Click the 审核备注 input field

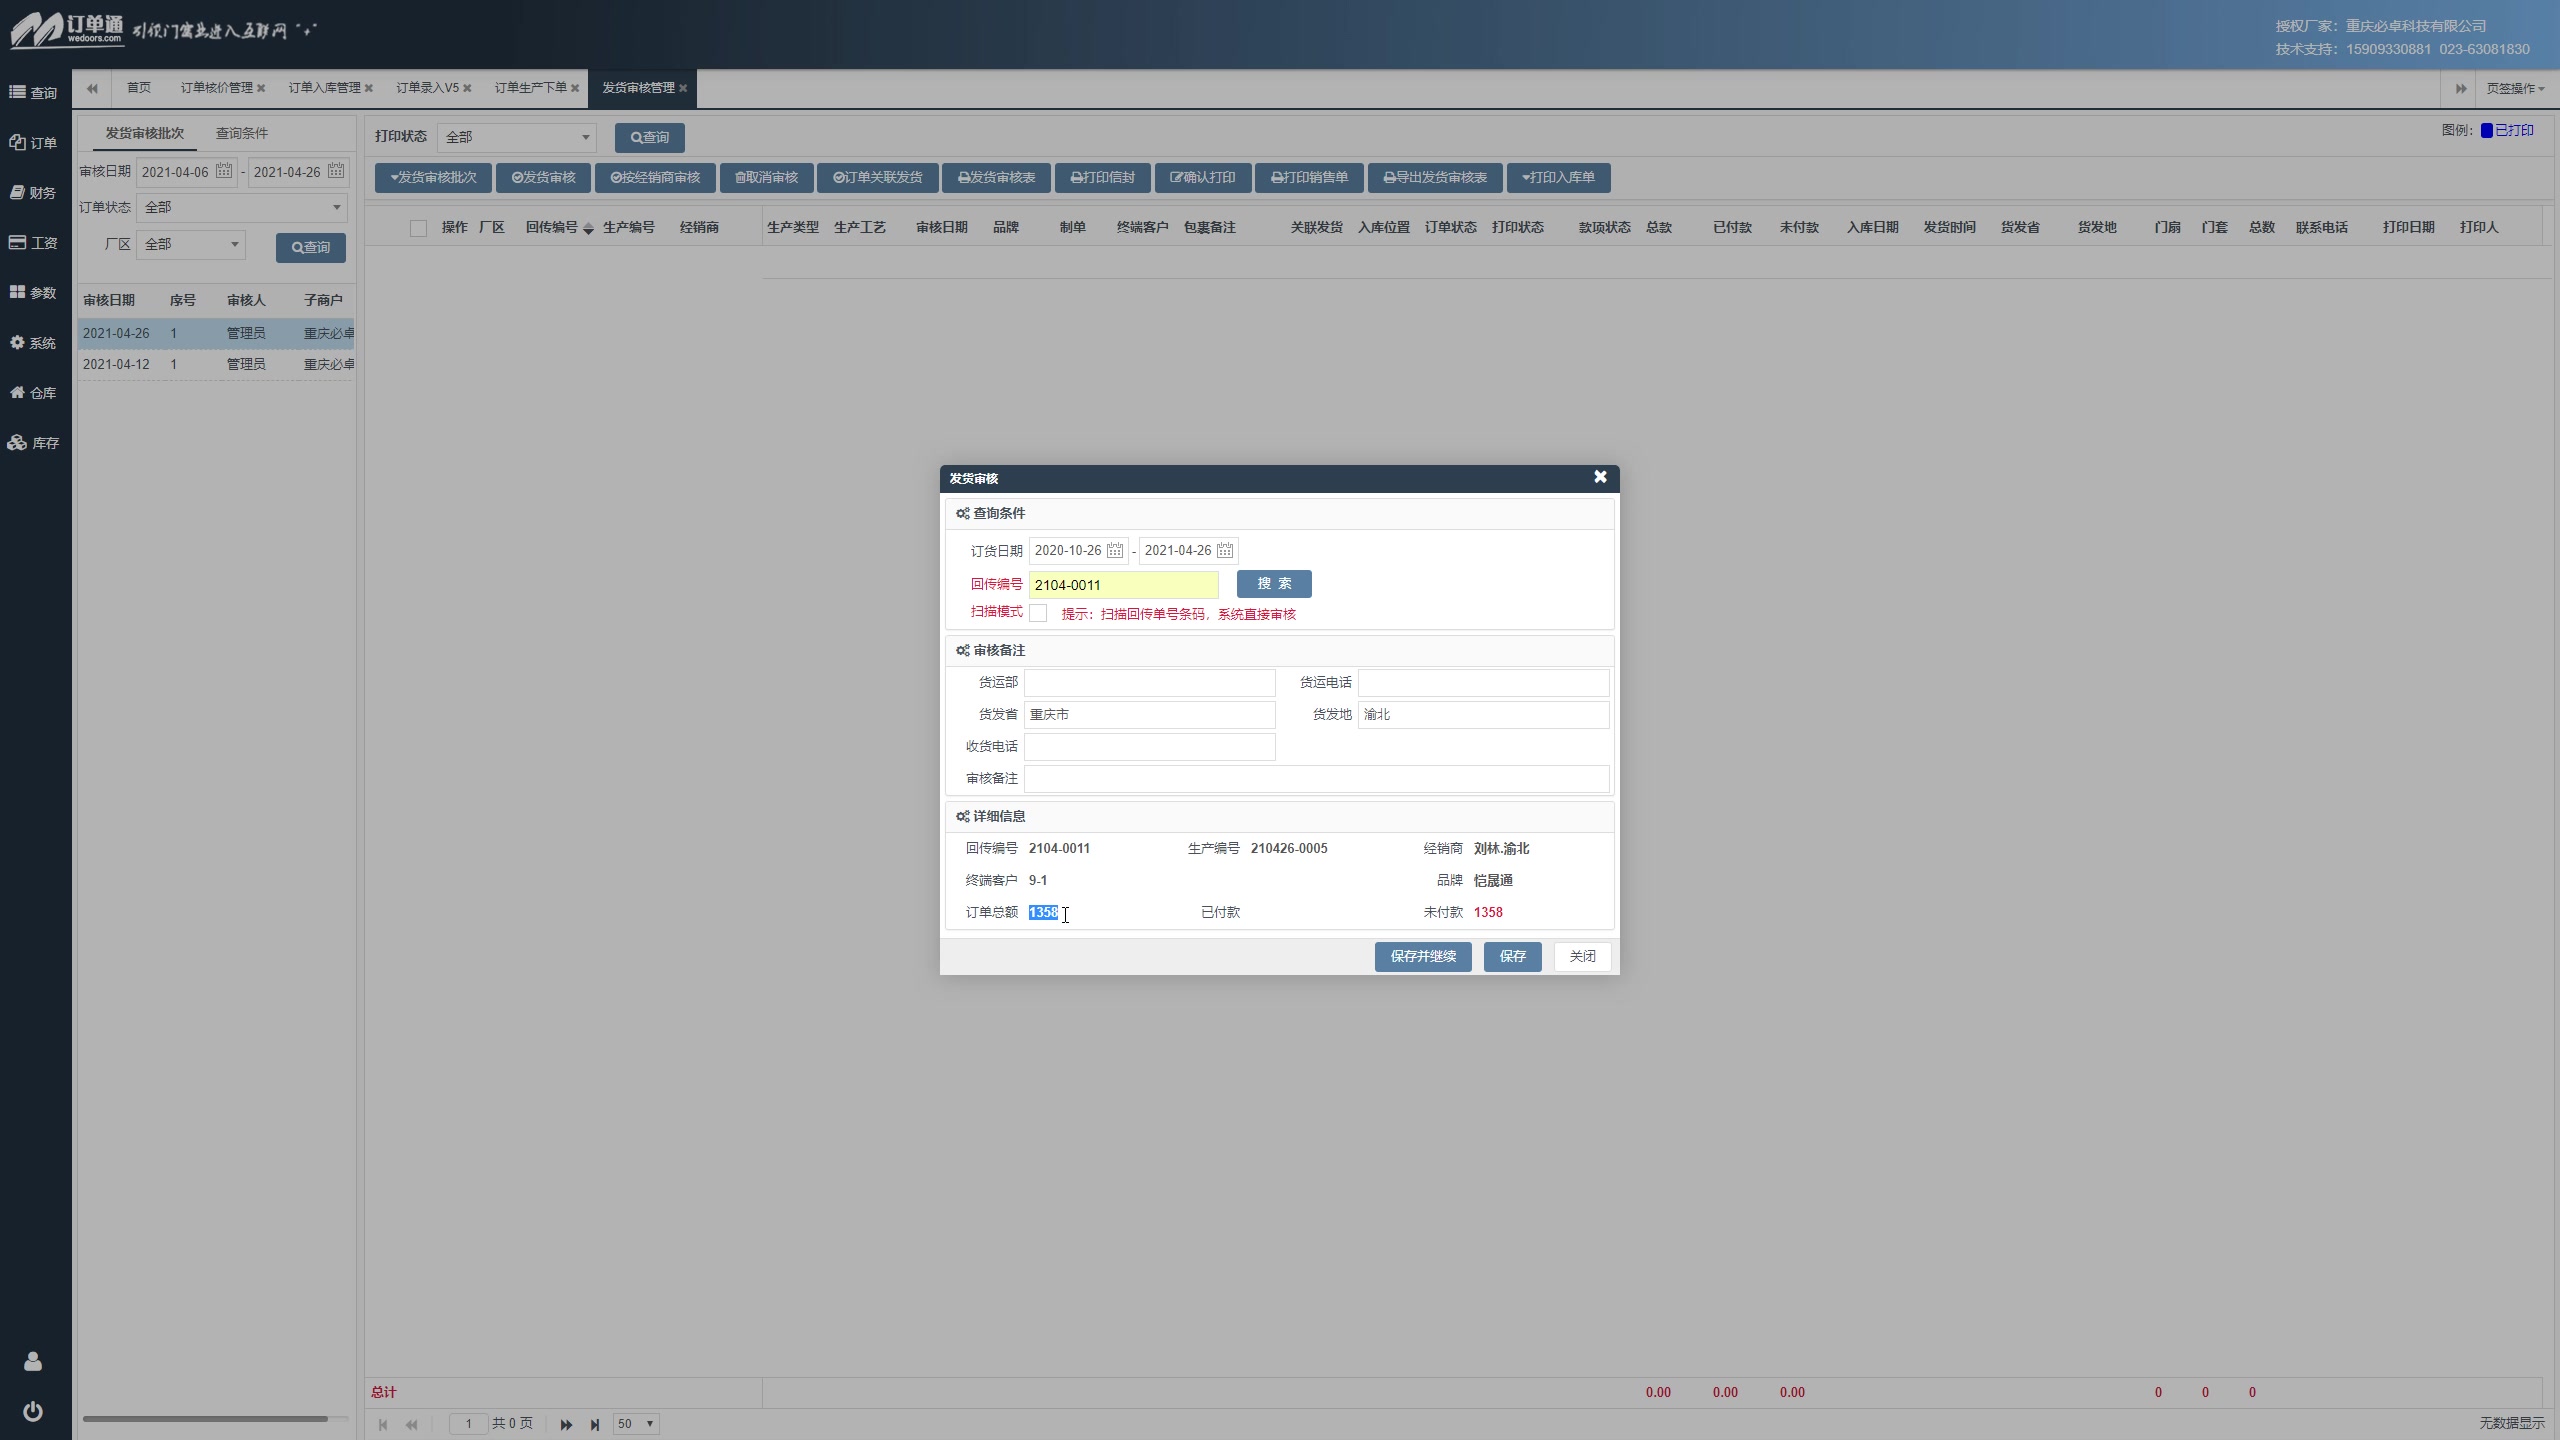tap(1316, 778)
